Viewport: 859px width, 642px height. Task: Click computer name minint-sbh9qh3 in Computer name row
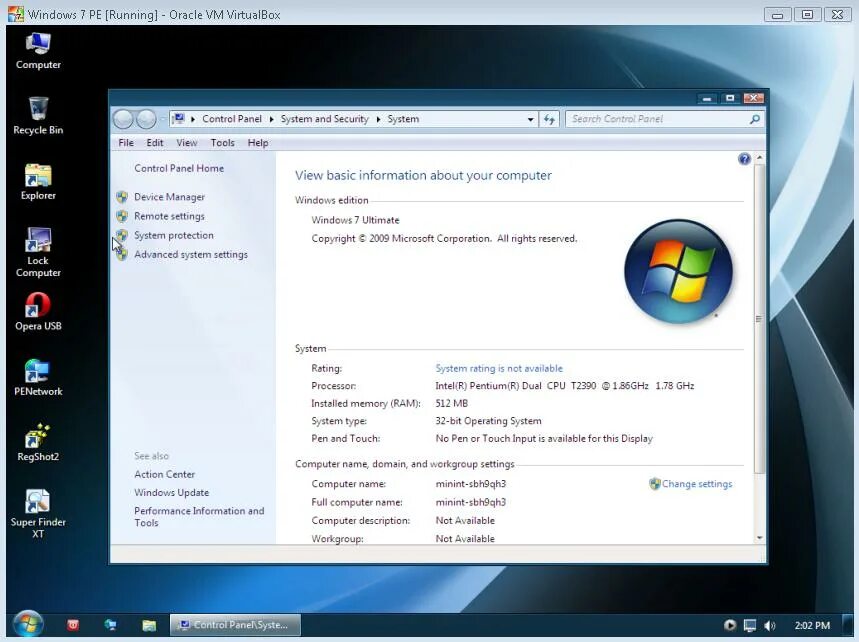tap(471, 484)
